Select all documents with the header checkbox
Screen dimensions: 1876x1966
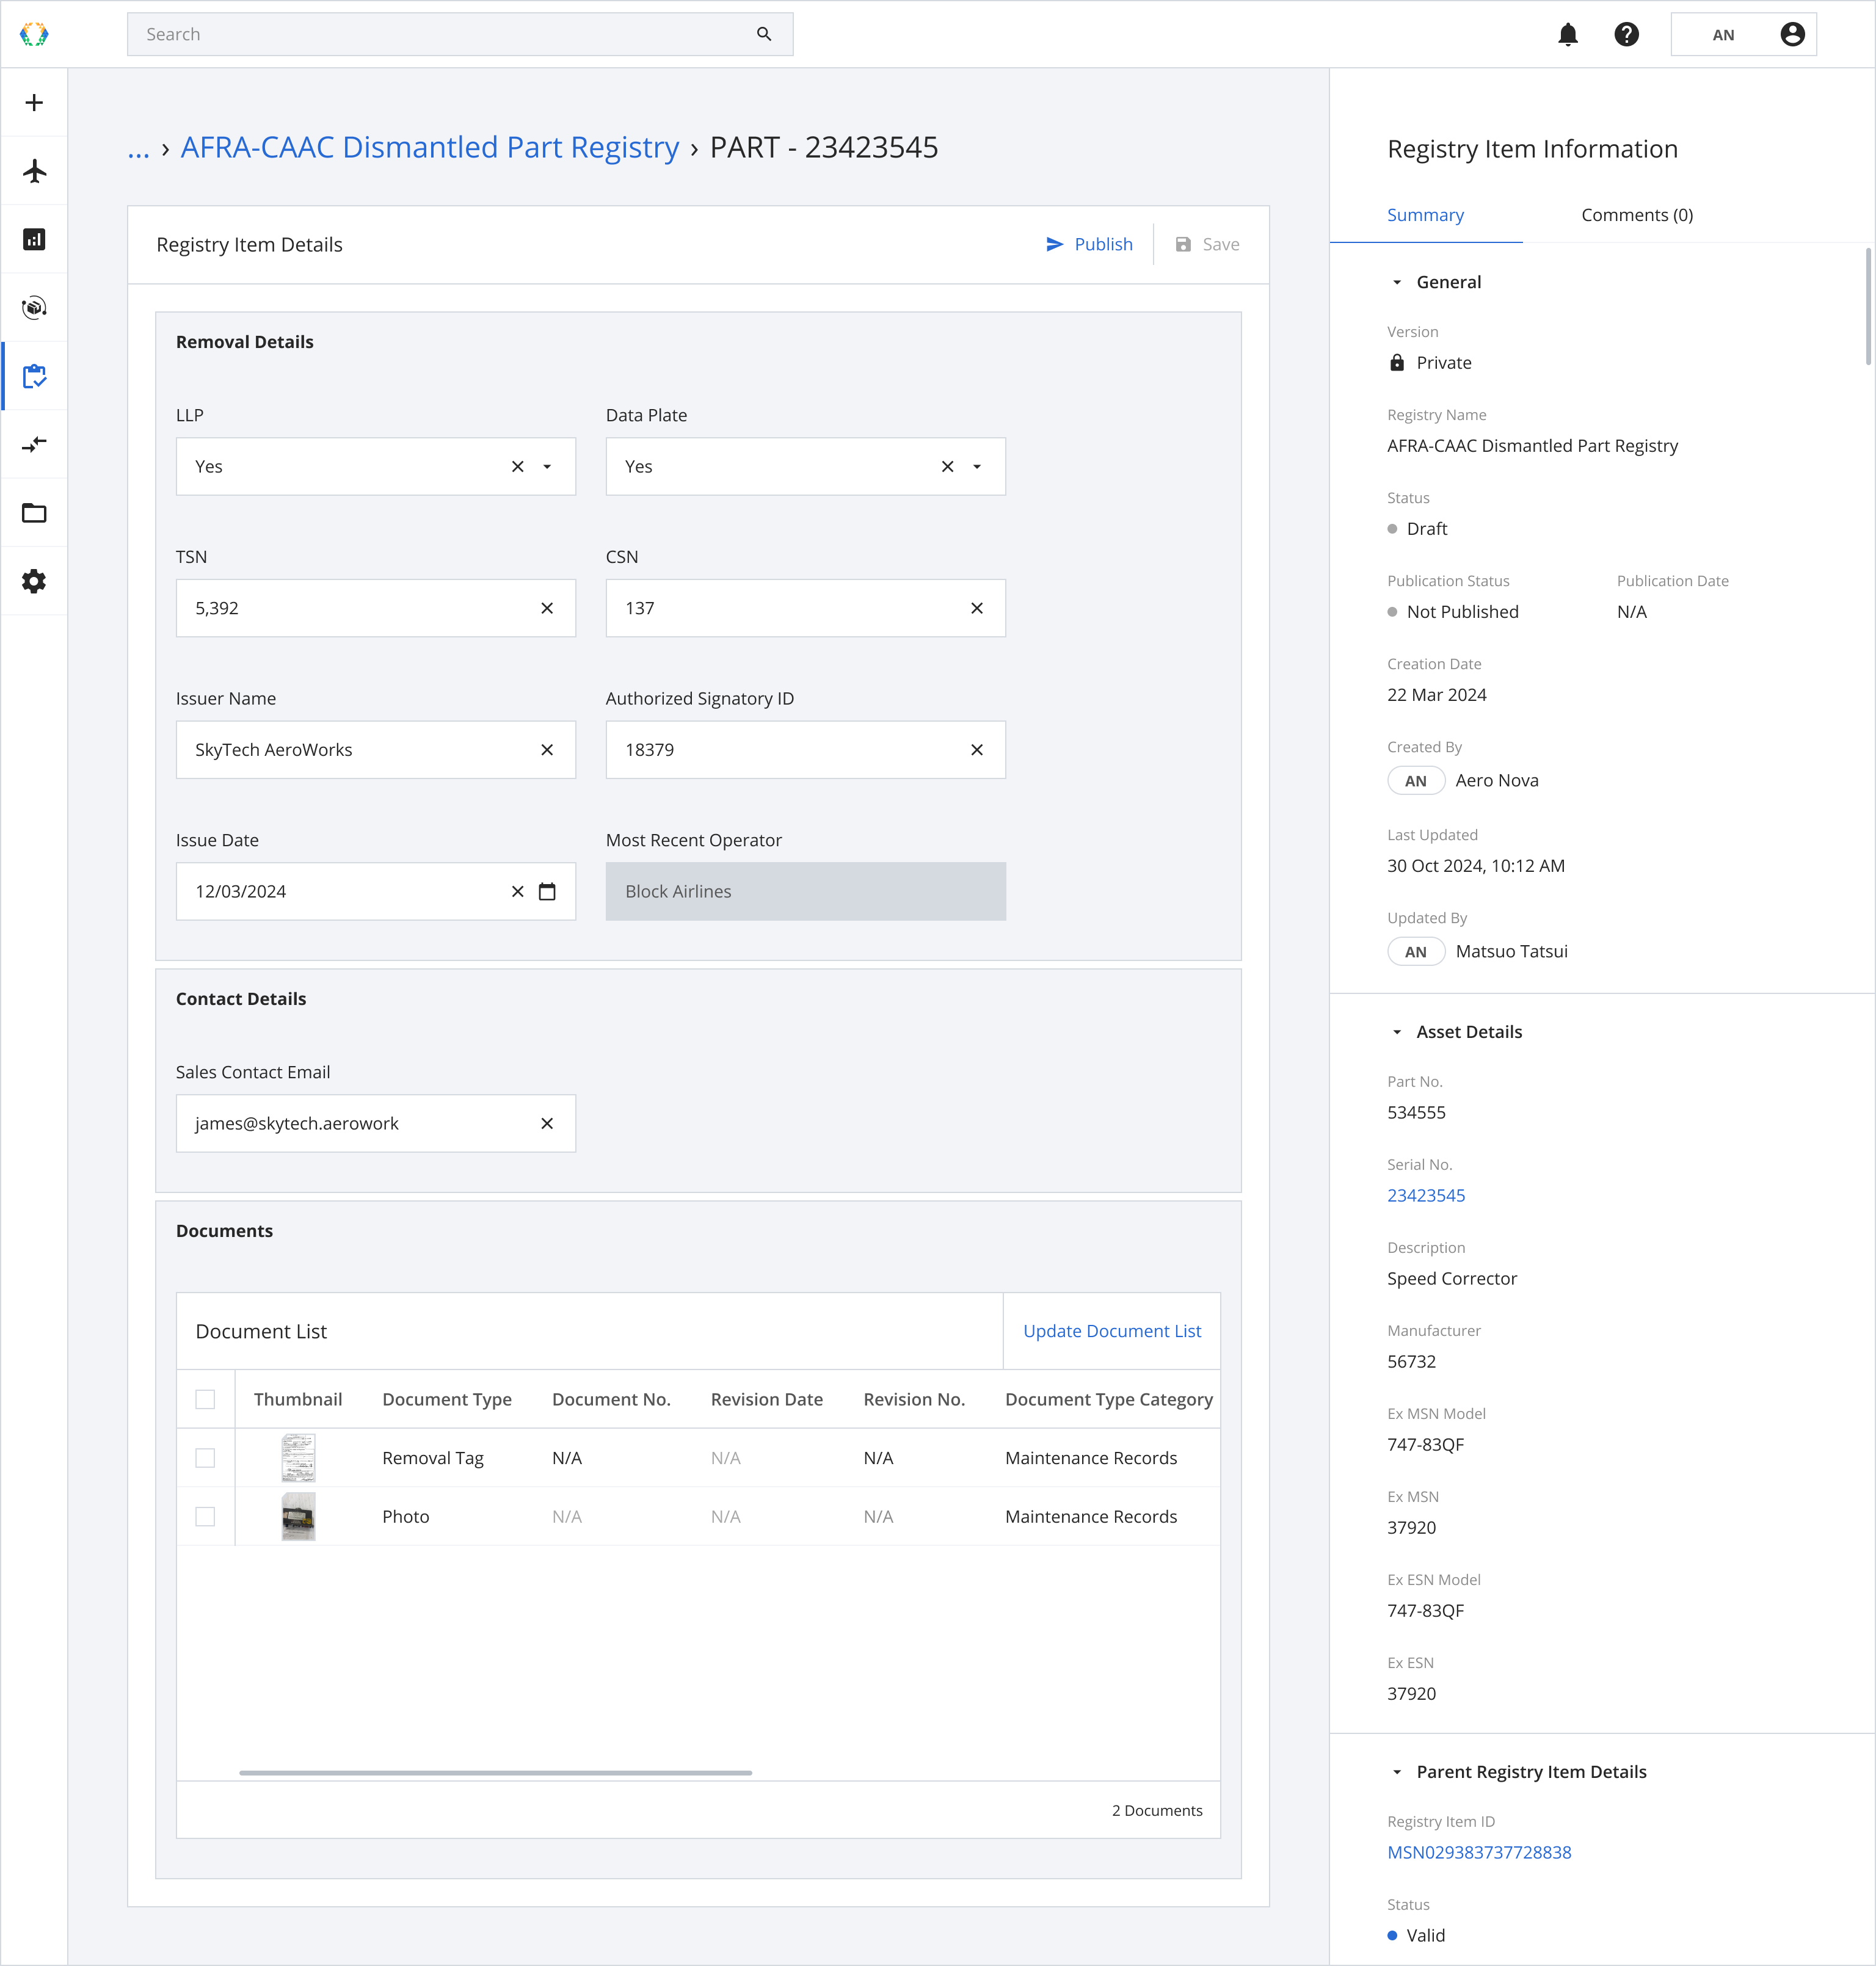coord(205,1399)
